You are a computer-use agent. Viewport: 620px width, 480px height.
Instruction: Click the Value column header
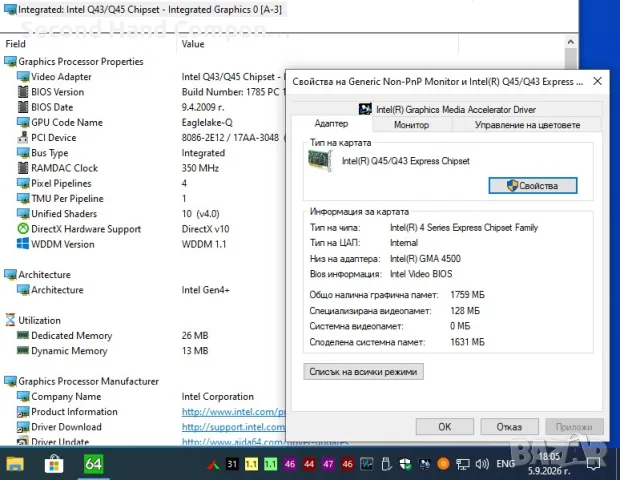click(193, 44)
